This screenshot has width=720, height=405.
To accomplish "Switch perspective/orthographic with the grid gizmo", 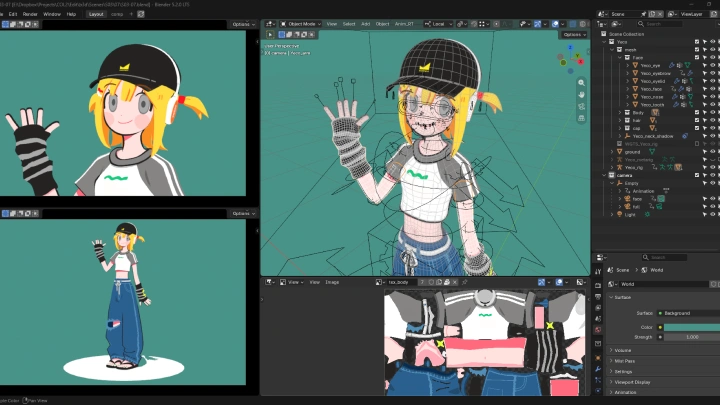I will (x=581, y=118).
